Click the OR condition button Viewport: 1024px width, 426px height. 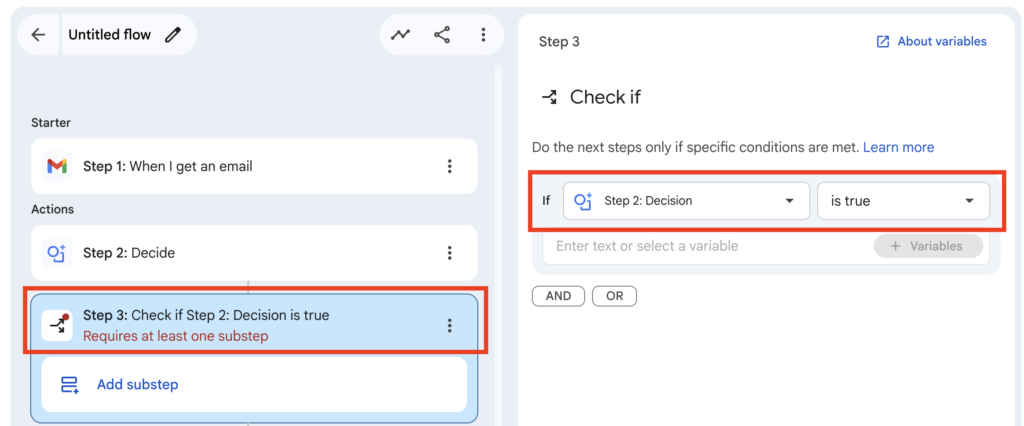pos(614,296)
